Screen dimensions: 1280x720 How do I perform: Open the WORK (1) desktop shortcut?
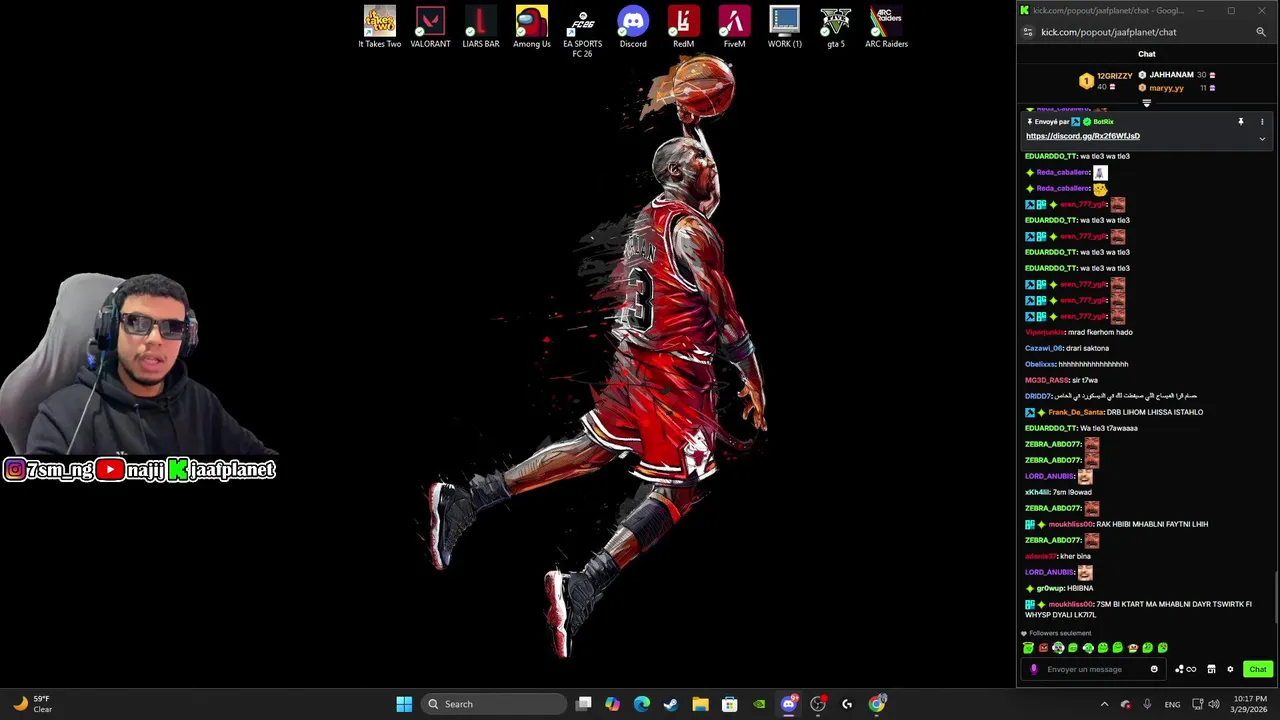785,27
